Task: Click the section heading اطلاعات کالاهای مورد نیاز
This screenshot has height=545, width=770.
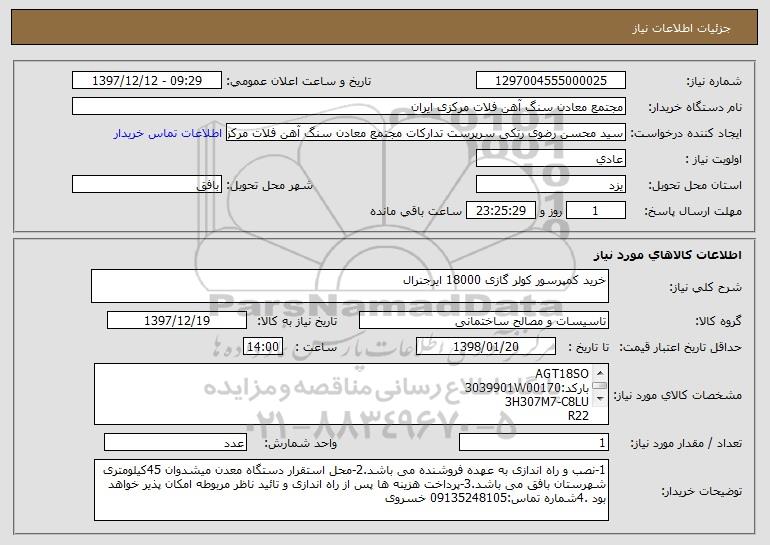Action: pos(668,255)
